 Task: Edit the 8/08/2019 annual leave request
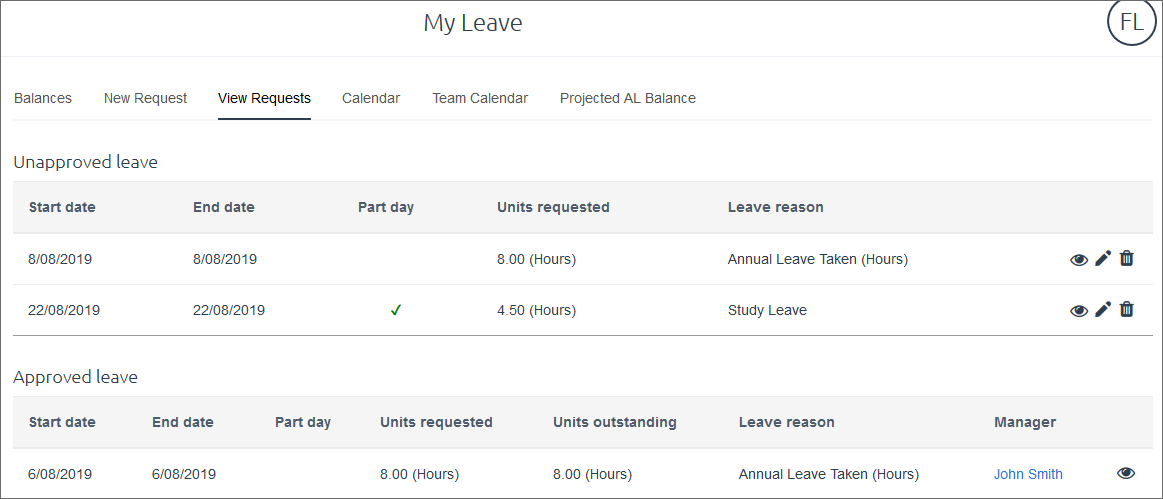pos(1103,259)
